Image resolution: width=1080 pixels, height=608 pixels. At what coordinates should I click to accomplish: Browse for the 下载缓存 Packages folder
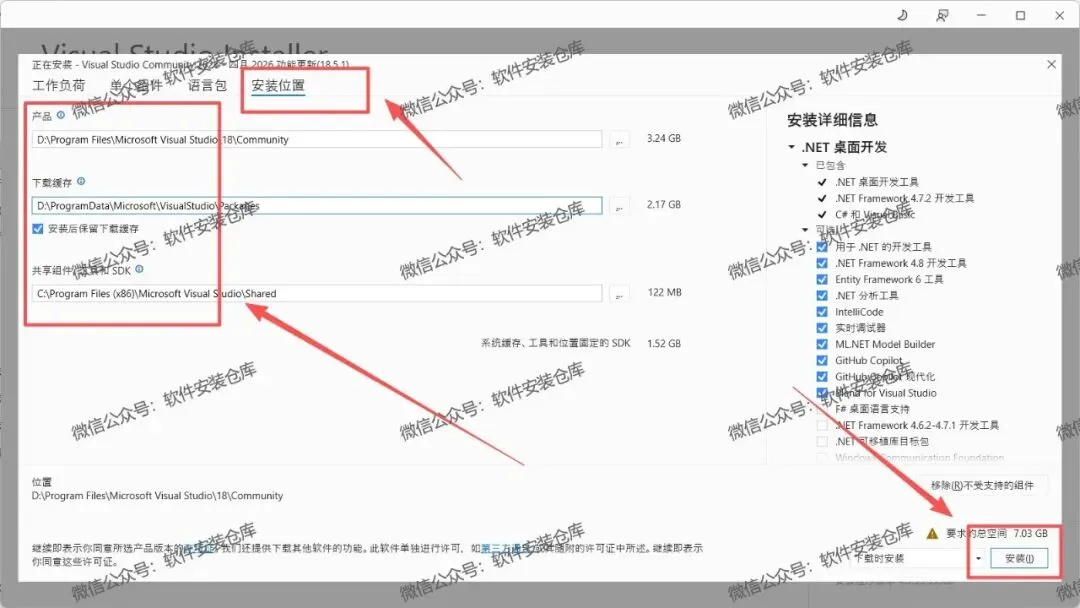[619, 206]
